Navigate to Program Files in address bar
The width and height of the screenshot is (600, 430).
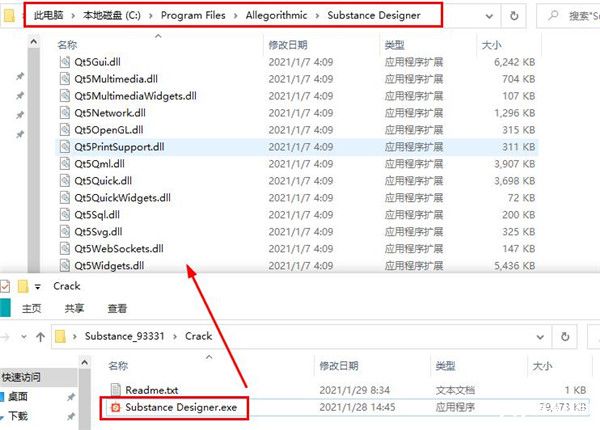193,15
